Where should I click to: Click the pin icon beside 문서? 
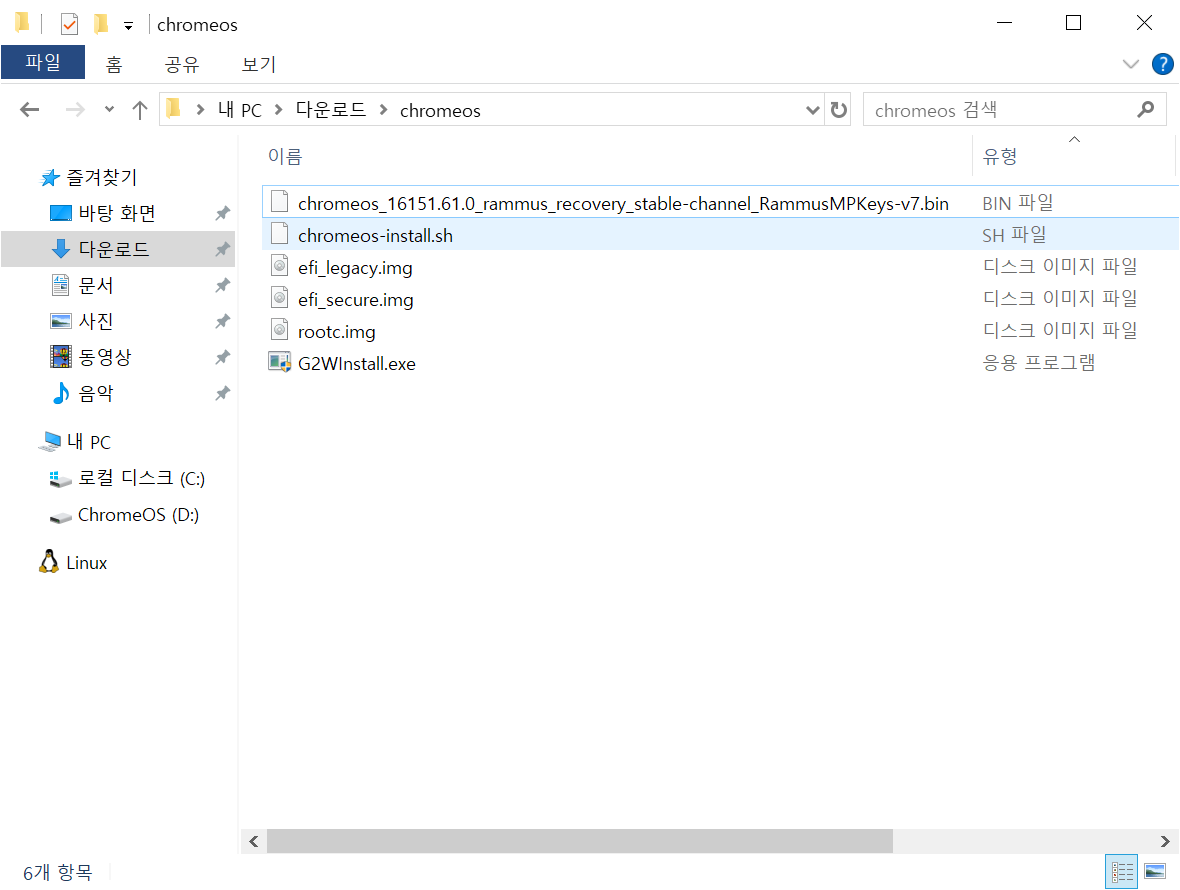tap(222, 285)
